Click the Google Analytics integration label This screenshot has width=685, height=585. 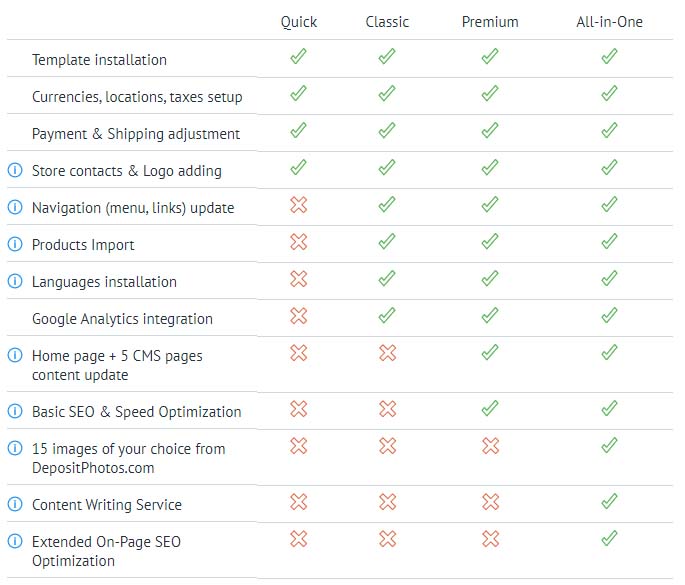coord(122,319)
